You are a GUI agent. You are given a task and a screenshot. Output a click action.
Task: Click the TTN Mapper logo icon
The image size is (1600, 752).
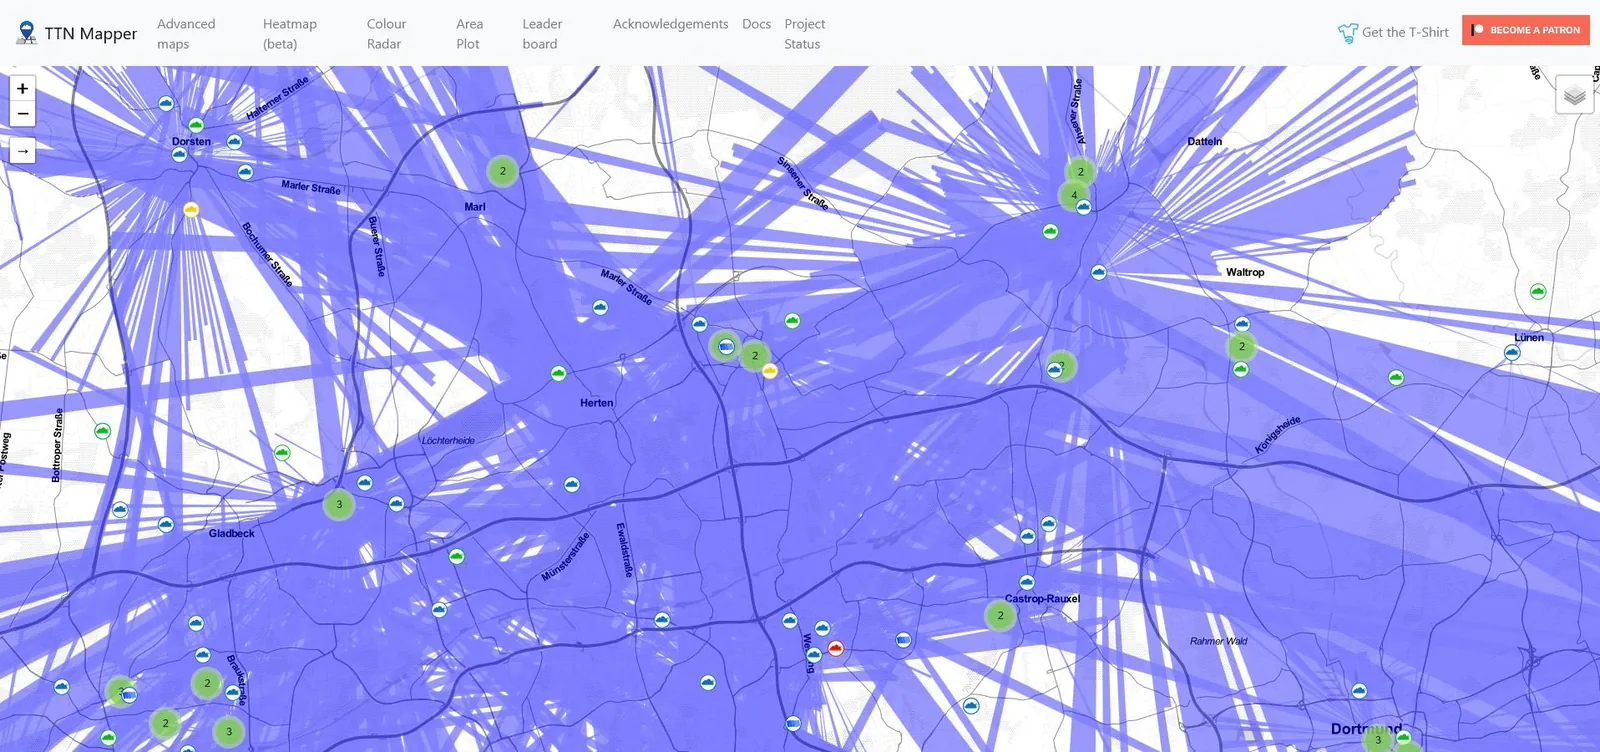(x=27, y=33)
